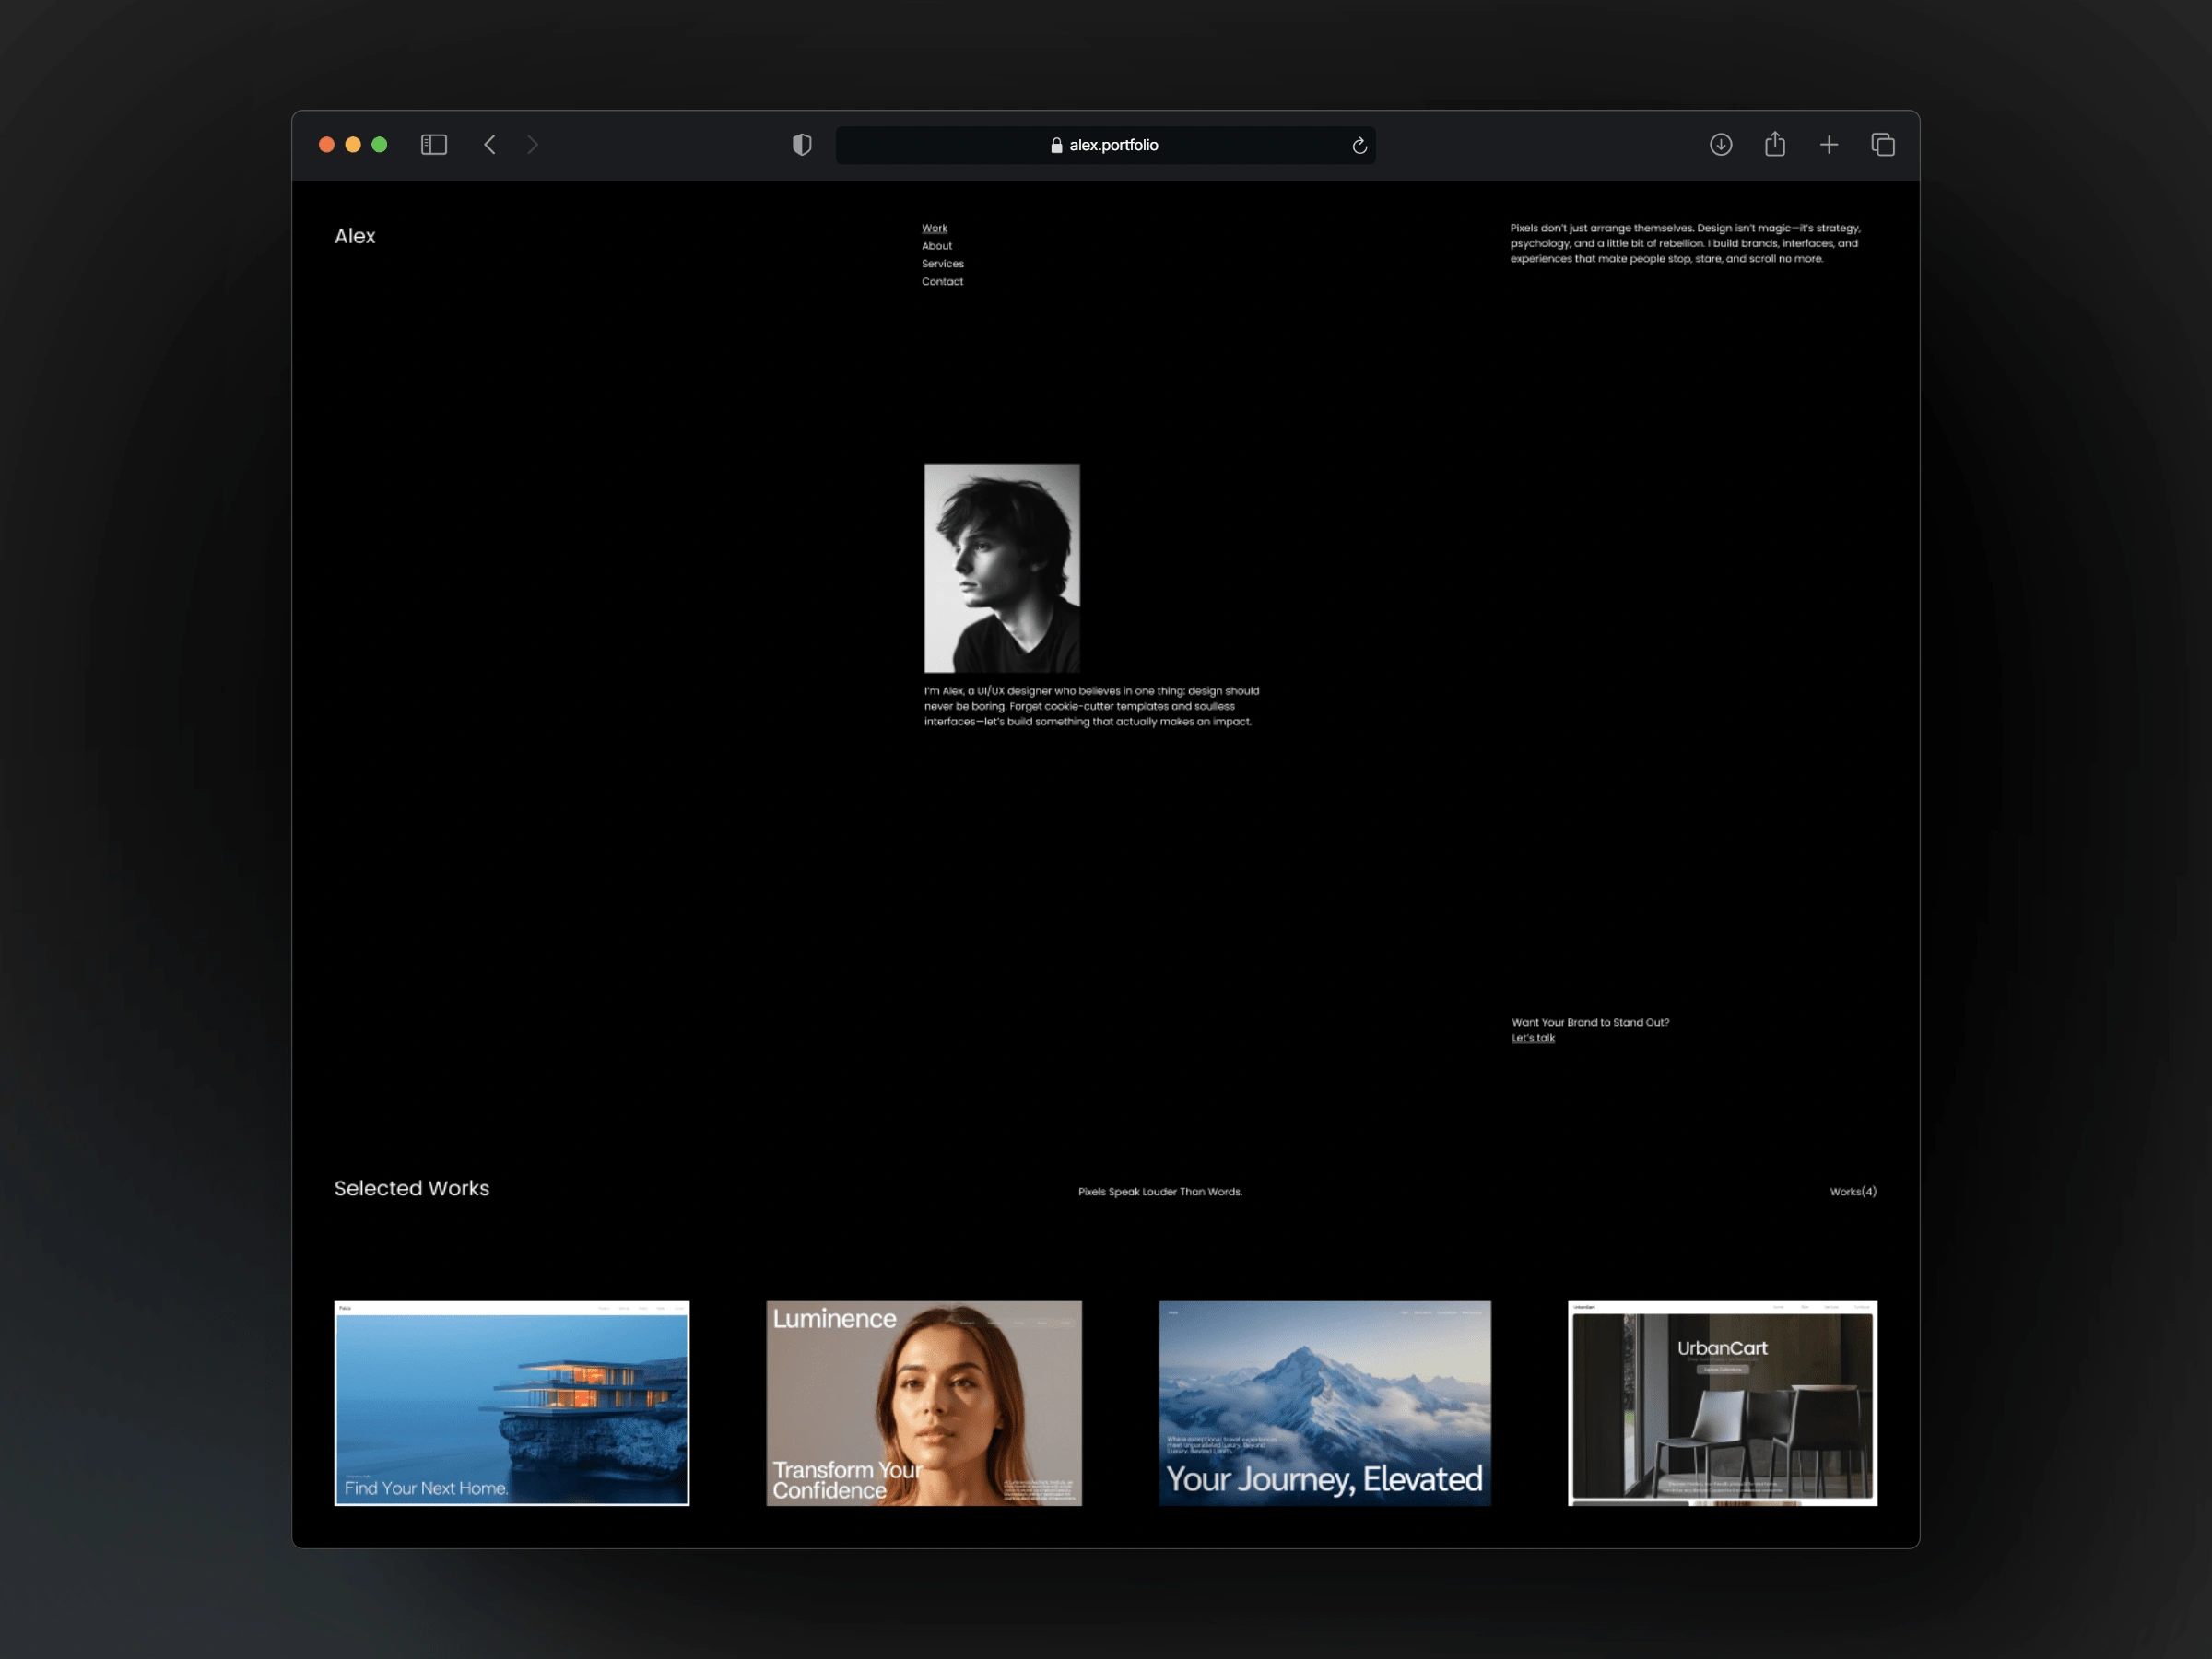2212x1659 pixels.
Task: Open the Work navigation menu item
Action: 935,229
